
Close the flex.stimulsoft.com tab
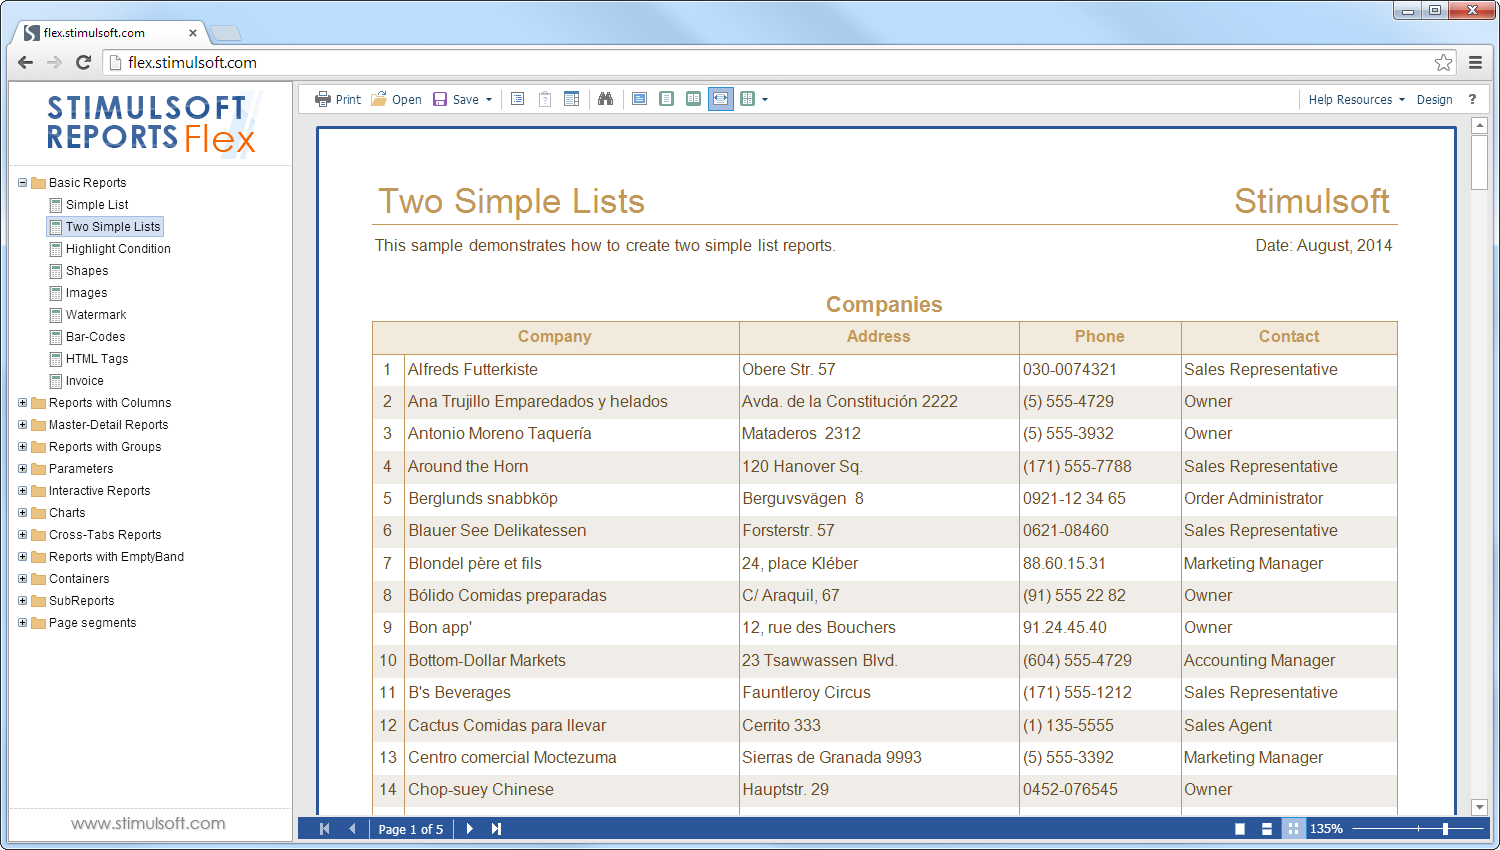pos(193,33)
